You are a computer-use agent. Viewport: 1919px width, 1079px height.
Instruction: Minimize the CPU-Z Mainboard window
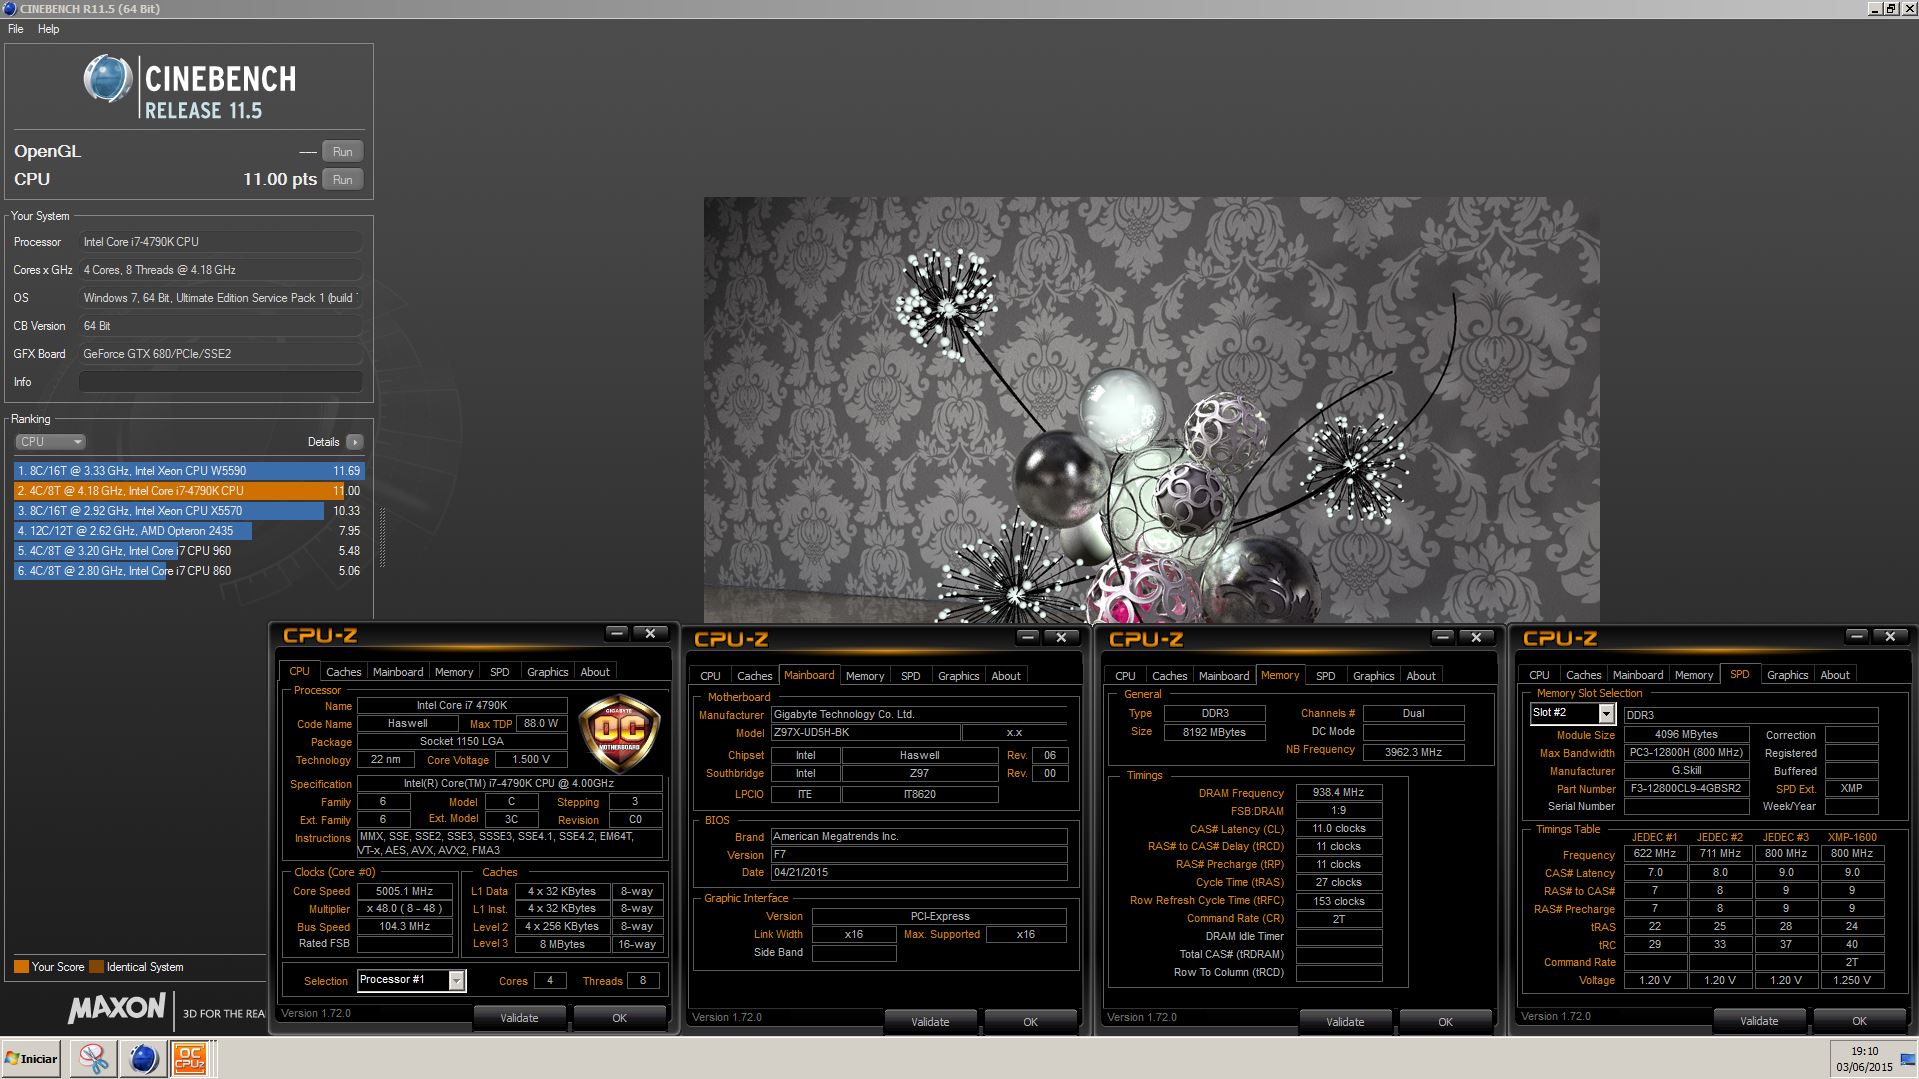[1028, 637]
